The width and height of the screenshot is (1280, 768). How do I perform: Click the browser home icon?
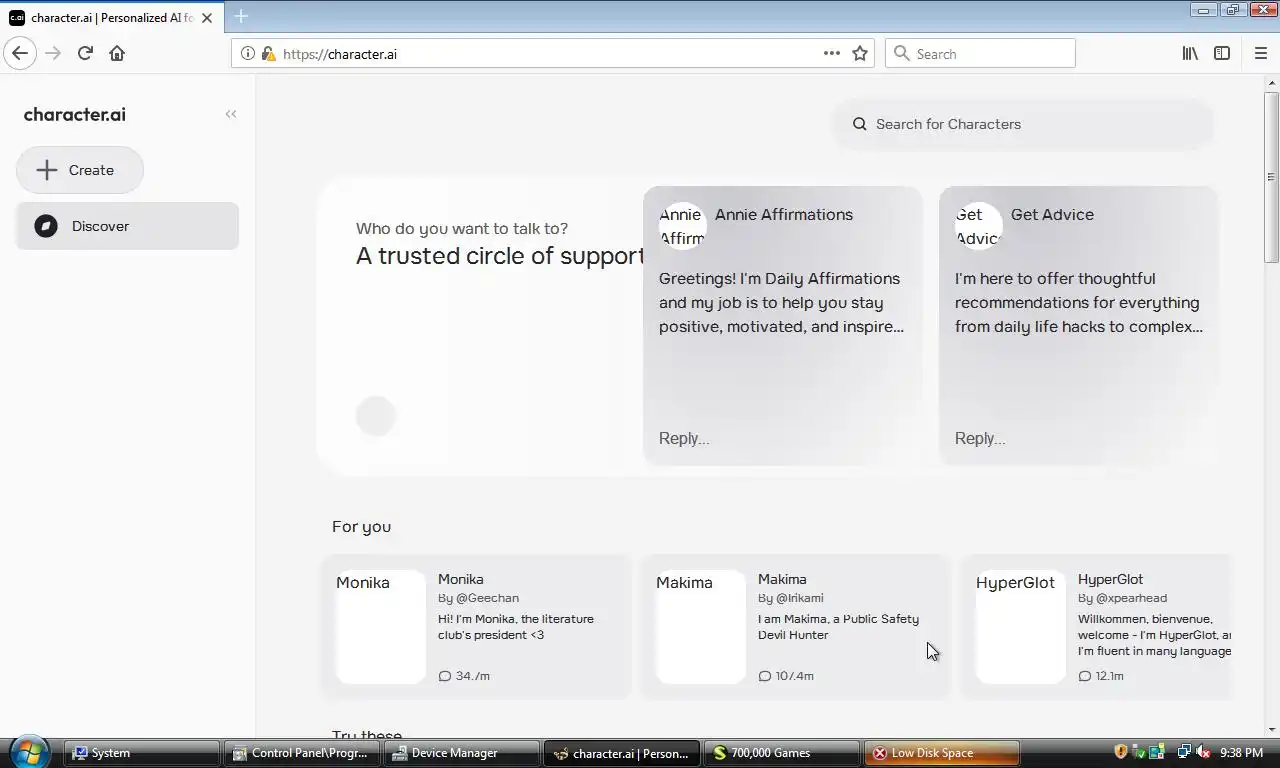117,53
